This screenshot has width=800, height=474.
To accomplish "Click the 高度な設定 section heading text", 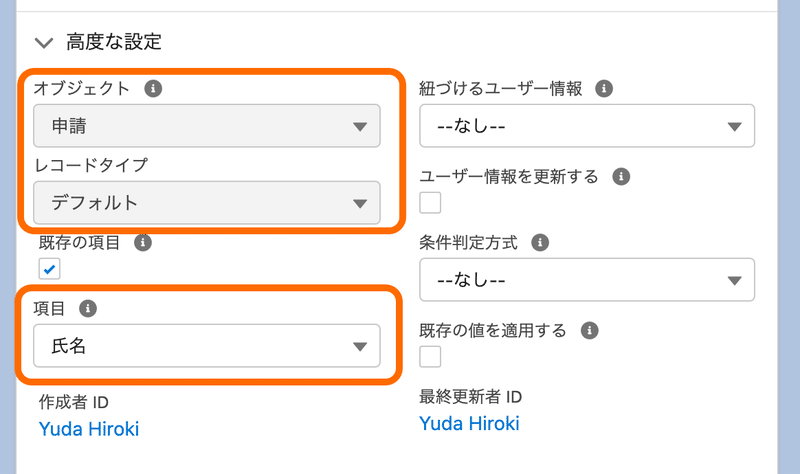I will (114, 42).
